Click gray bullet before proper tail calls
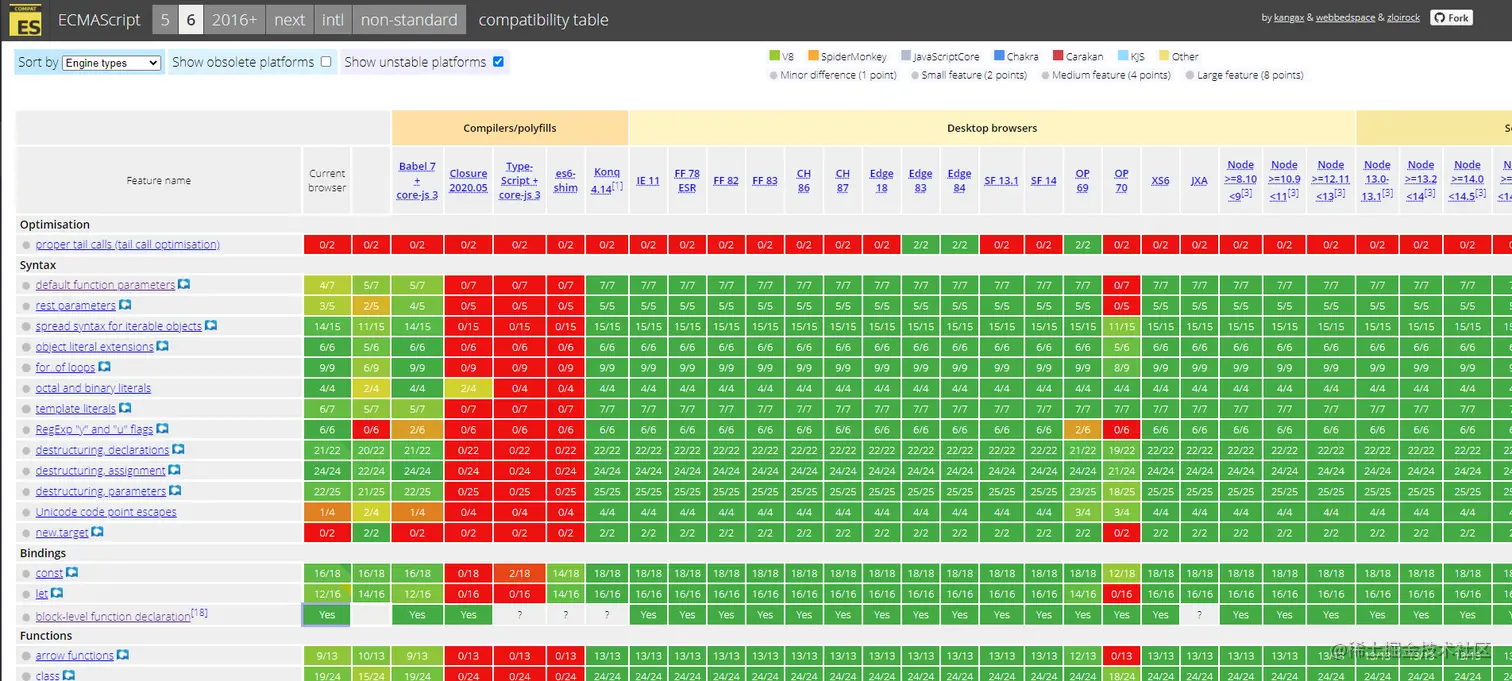 coord(27,245)
